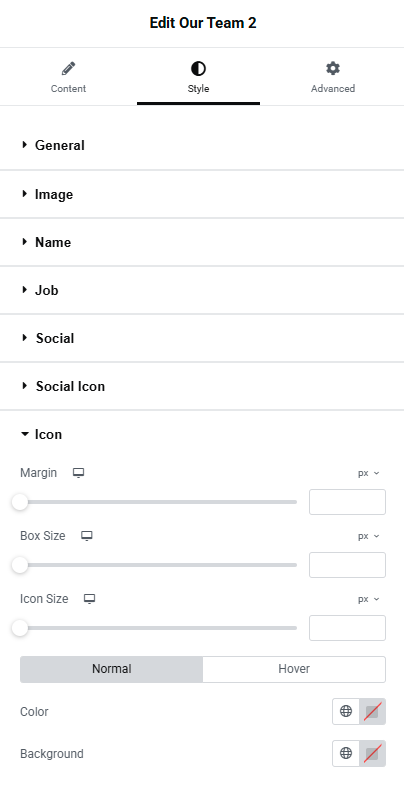Click the Background color swatch
This screenshot has width=404, height=790.
point(372,753)
